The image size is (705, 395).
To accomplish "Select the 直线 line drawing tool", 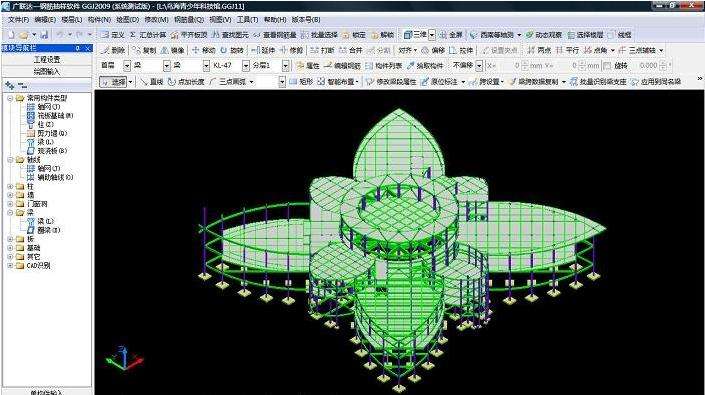I will (152, 82).
